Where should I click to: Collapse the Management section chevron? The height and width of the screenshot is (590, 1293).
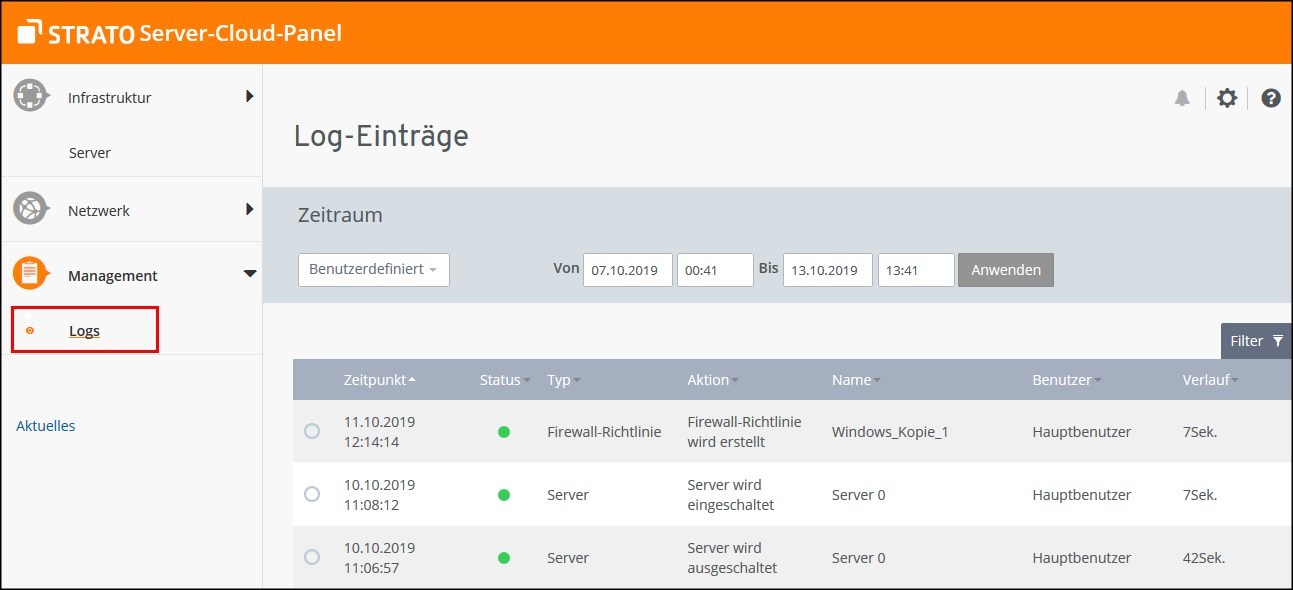tap(250, 273)
